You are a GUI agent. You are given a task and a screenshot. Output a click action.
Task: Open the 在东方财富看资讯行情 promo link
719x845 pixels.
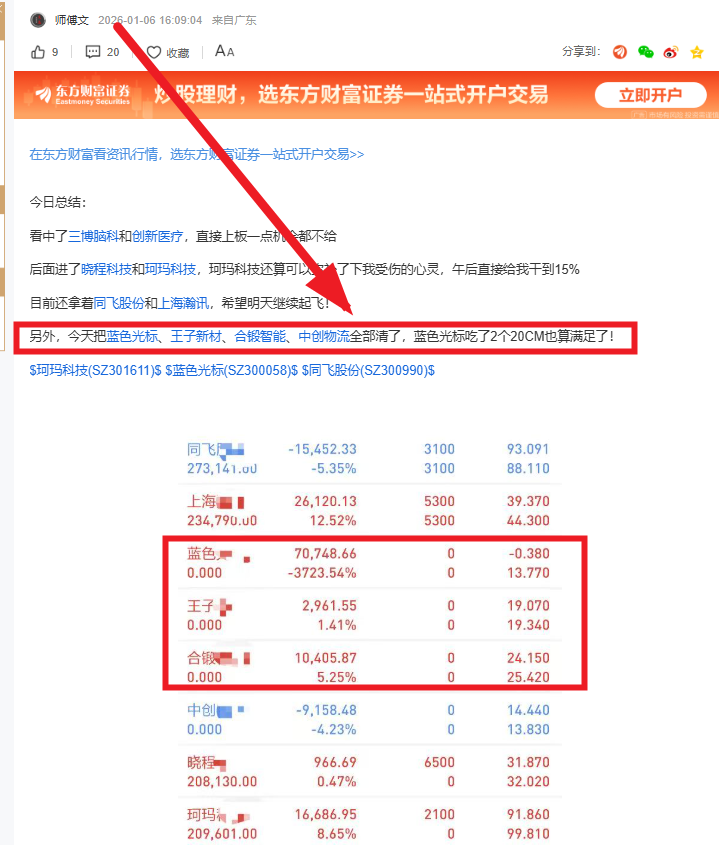pyautogui.click(x=197, y=155)
